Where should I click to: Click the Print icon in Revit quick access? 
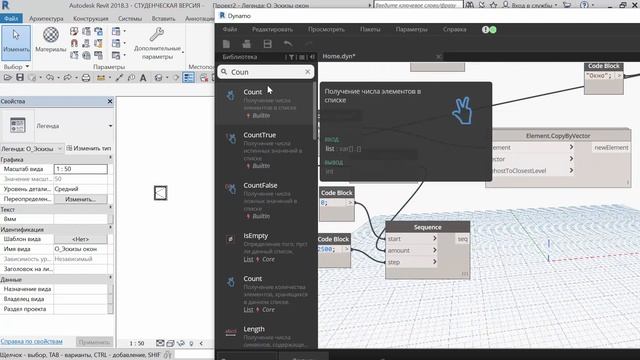click(86, 78)
